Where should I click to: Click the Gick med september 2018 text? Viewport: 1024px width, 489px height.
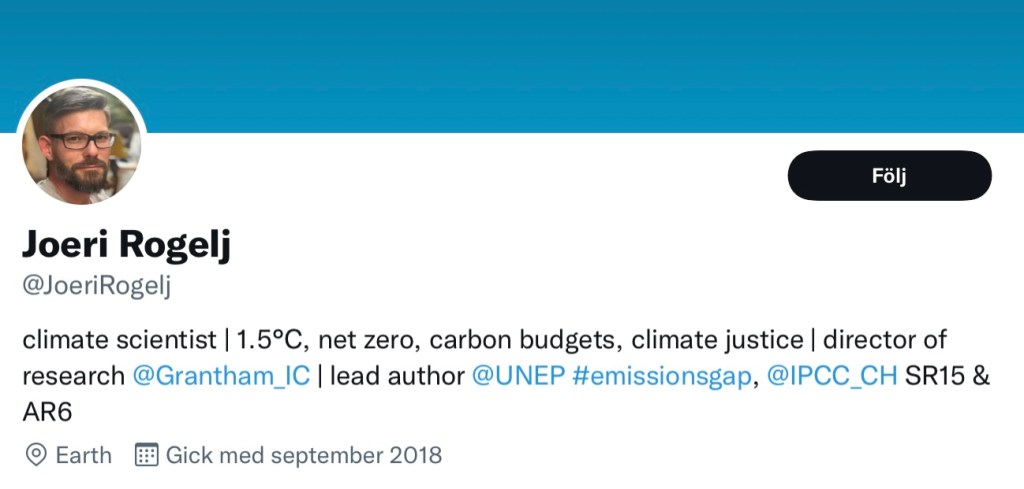point(304,455)
